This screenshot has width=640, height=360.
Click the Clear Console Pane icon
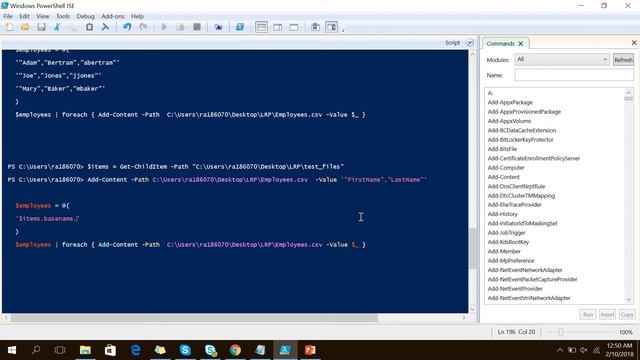point(105,27)
